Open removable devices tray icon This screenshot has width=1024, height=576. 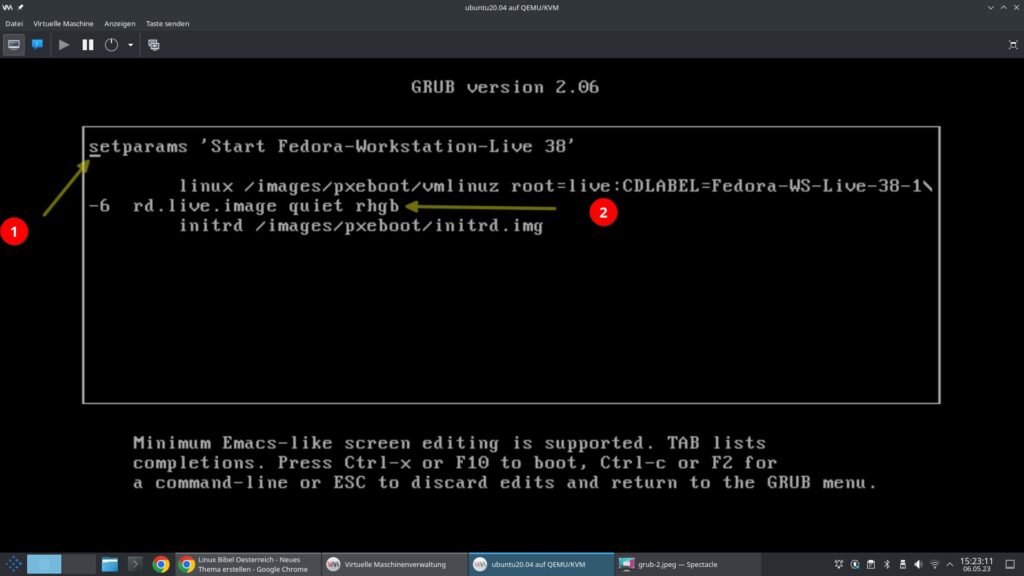coord(903,564)
